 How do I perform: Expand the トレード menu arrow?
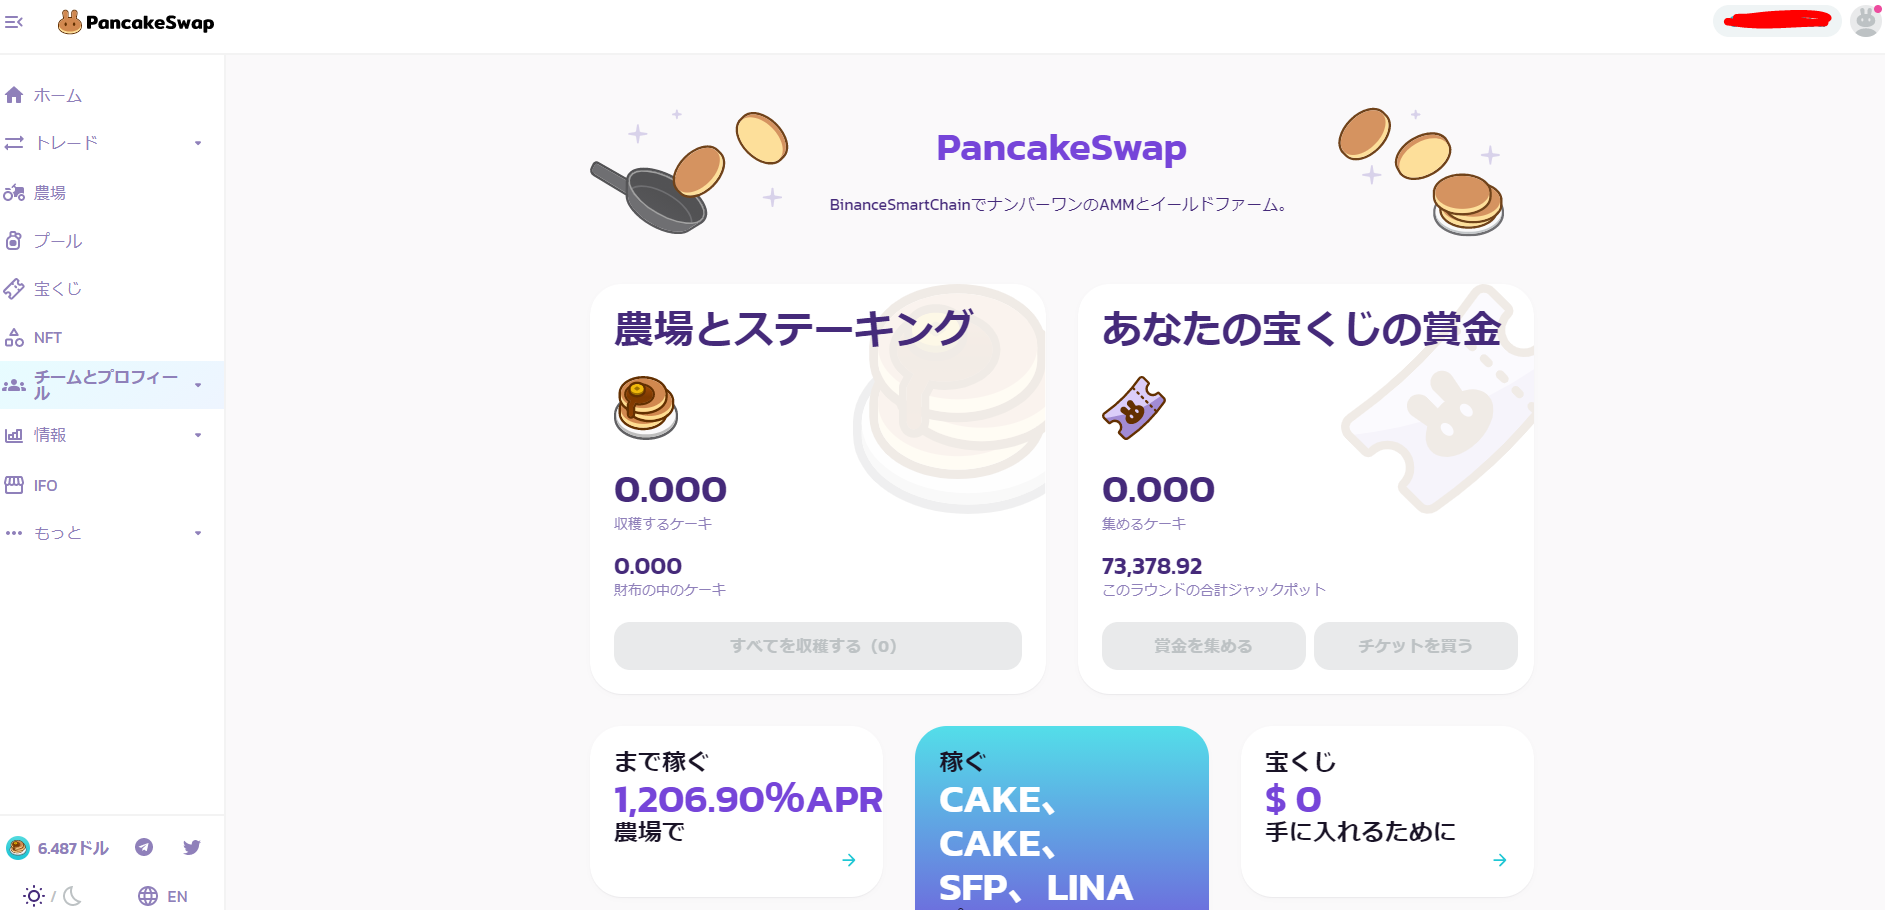click(198, 143)
